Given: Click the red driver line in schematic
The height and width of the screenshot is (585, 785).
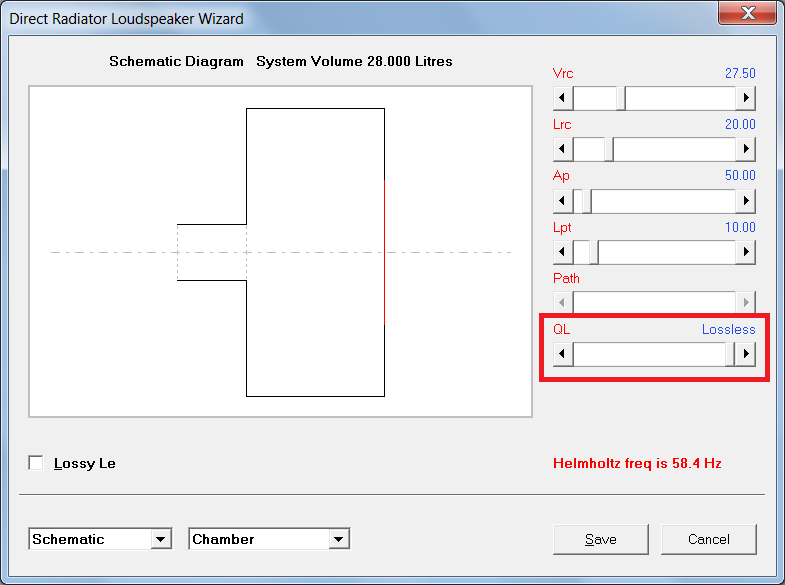Looking at the screenshot, I should coord(384,252).
